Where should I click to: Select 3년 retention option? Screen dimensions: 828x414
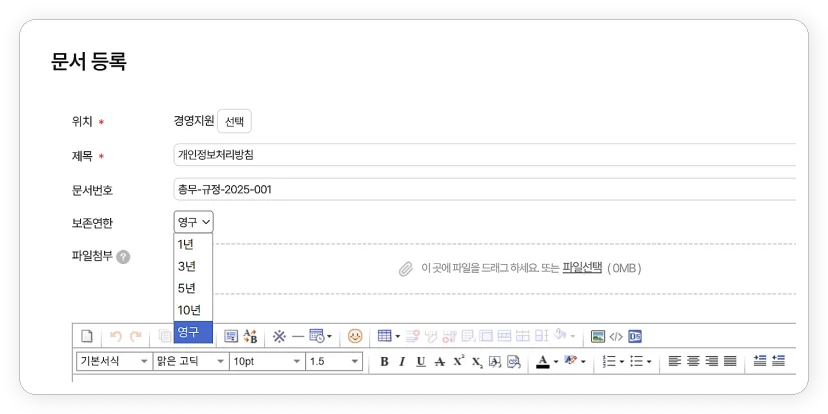pos(193,267)
